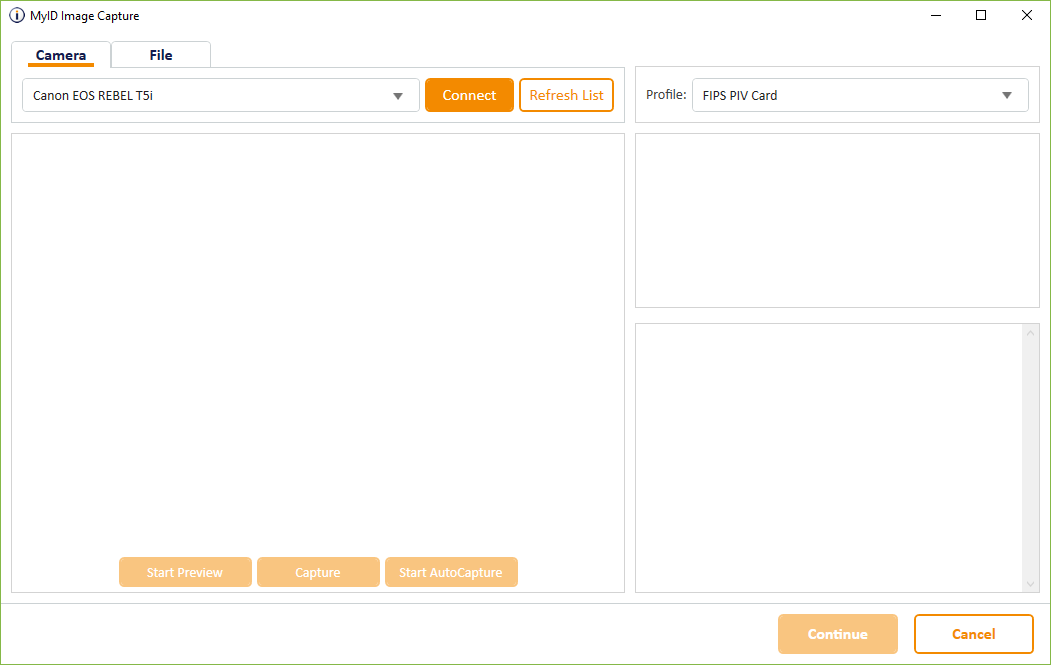
Task: Maximize the MyID Image Capture window
Action: [x=981, y=15]
